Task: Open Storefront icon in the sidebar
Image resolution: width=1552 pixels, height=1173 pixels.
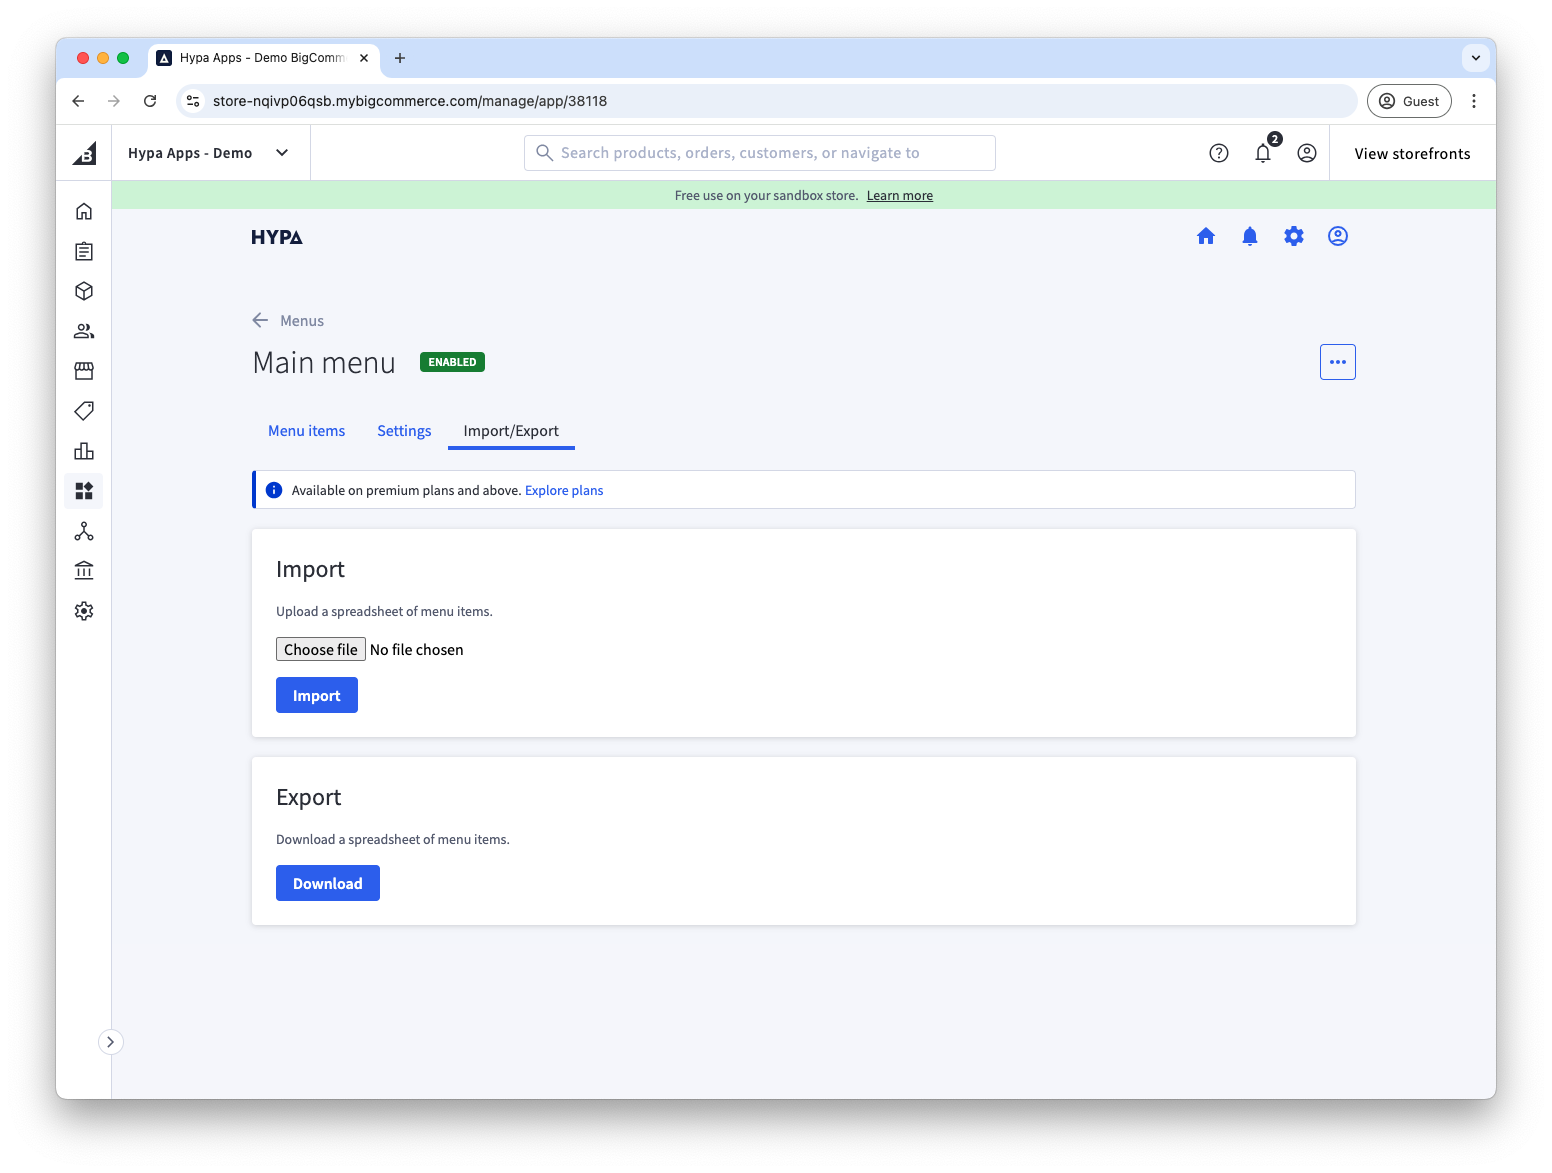Action: (x=84, y=371)
